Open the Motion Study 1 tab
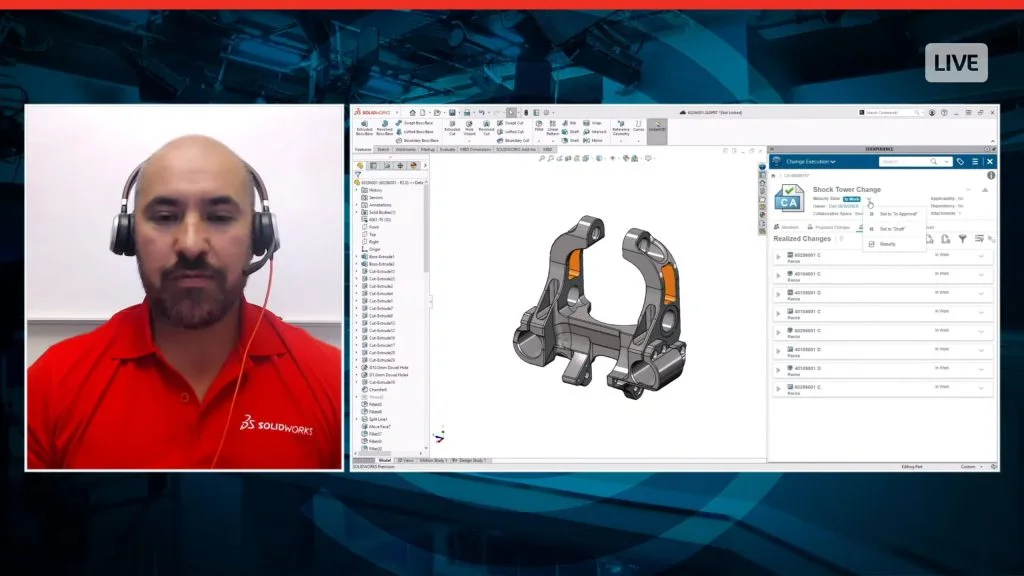The width and height of the screenshot is (1024, 576). click(x=433, y=460)
